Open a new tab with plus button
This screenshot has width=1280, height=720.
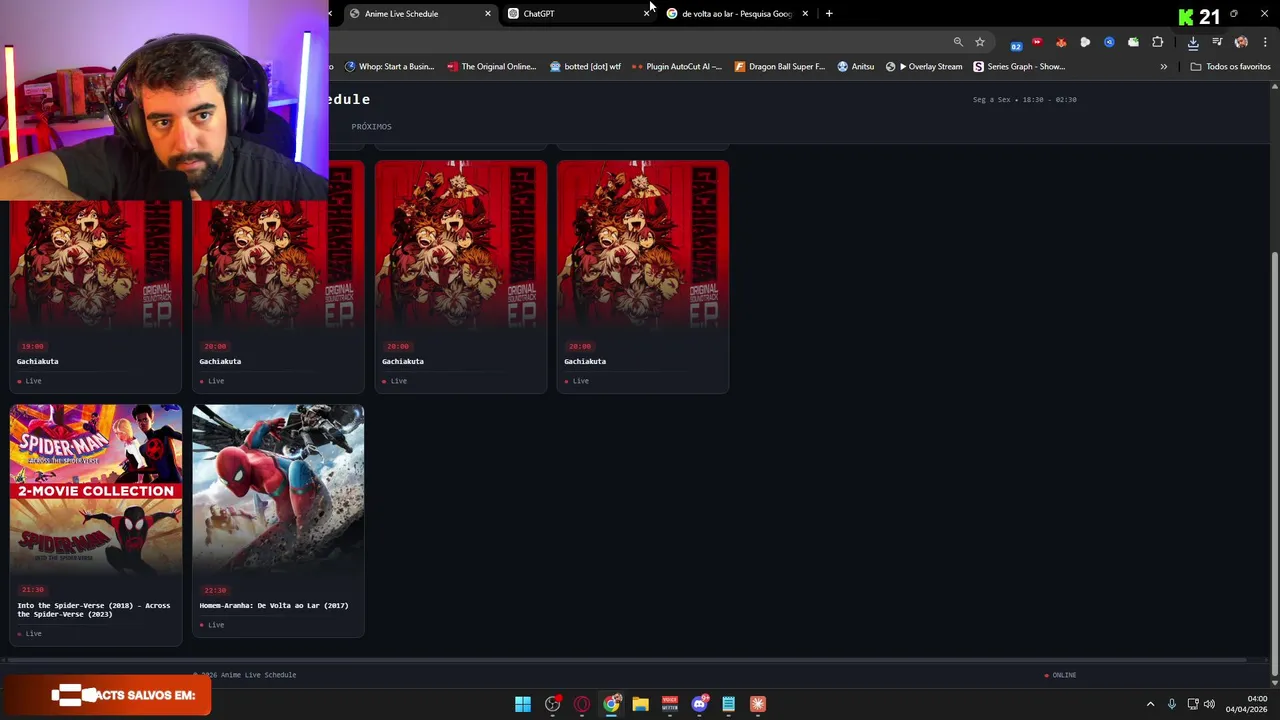click(829, 13)
